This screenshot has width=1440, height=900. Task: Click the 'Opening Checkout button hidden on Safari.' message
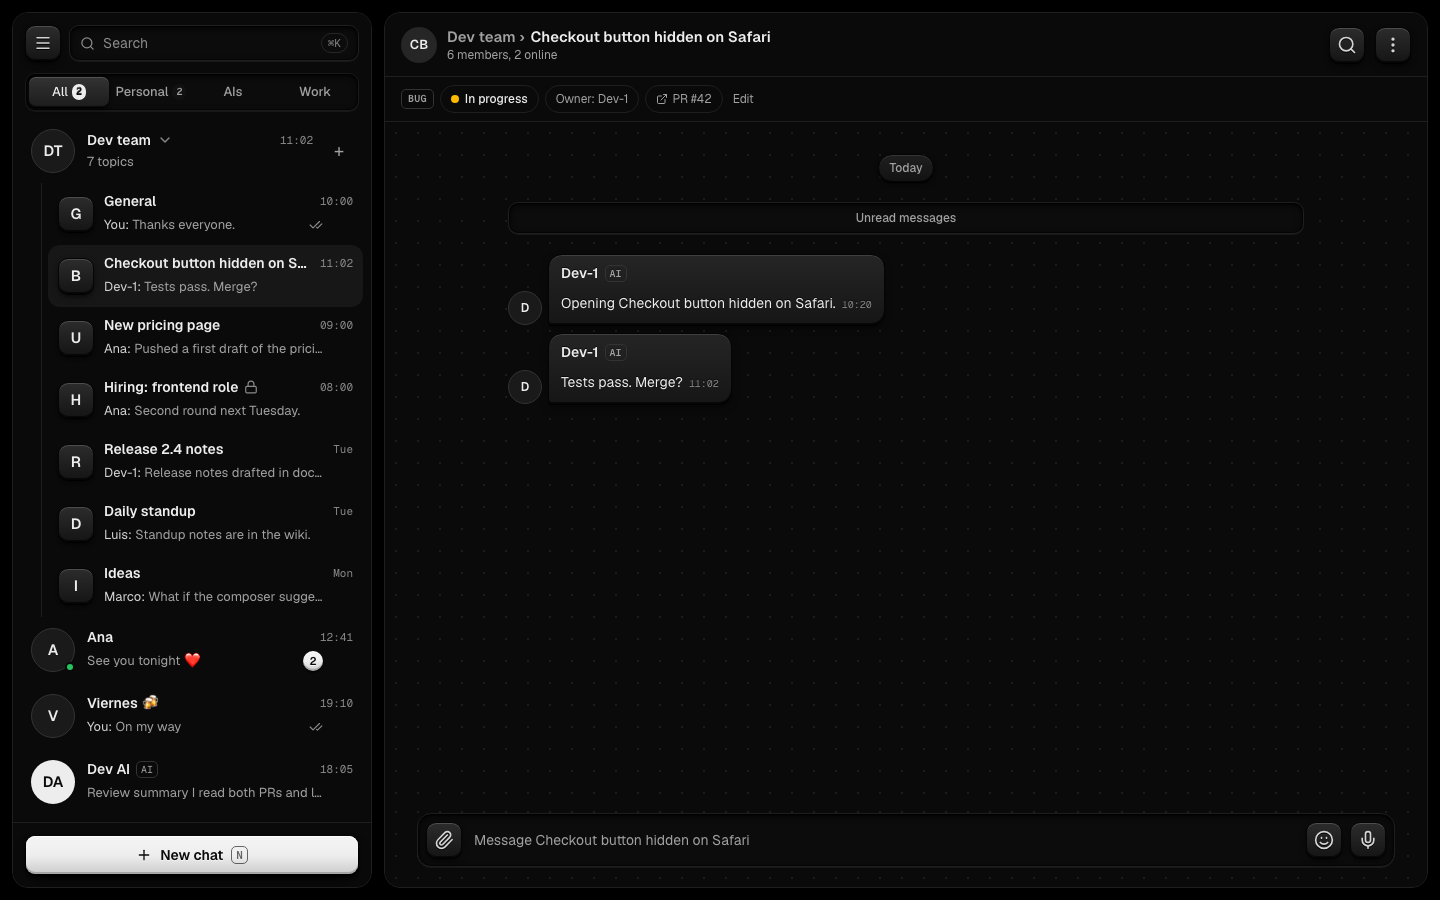(716, 290)
